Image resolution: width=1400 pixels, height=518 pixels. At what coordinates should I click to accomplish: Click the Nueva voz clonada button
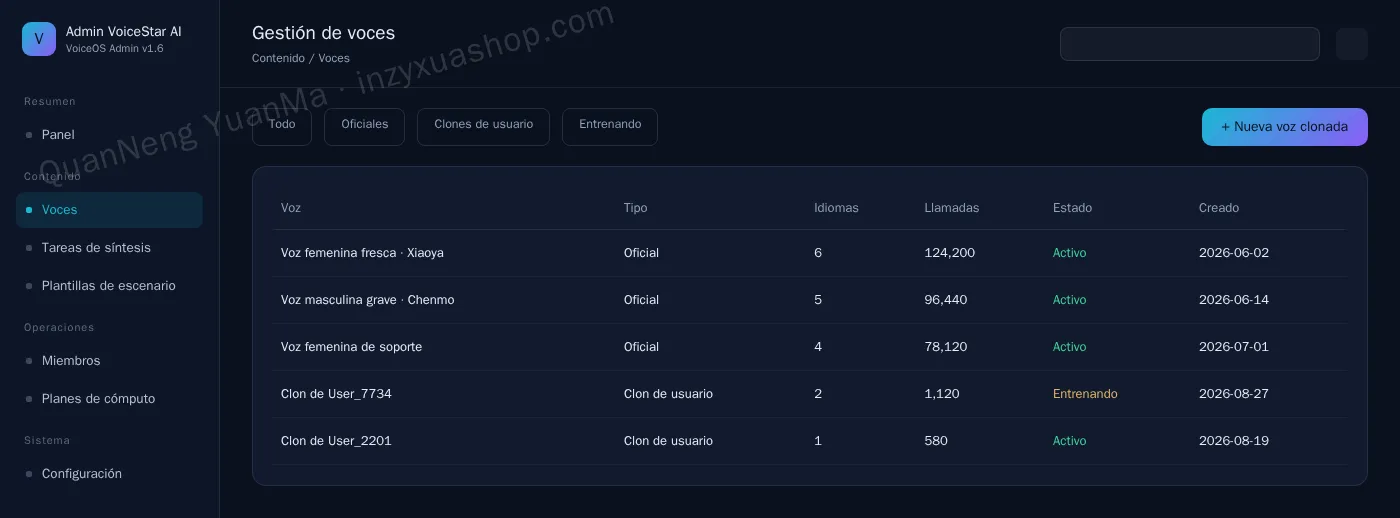pos(1285,127)
